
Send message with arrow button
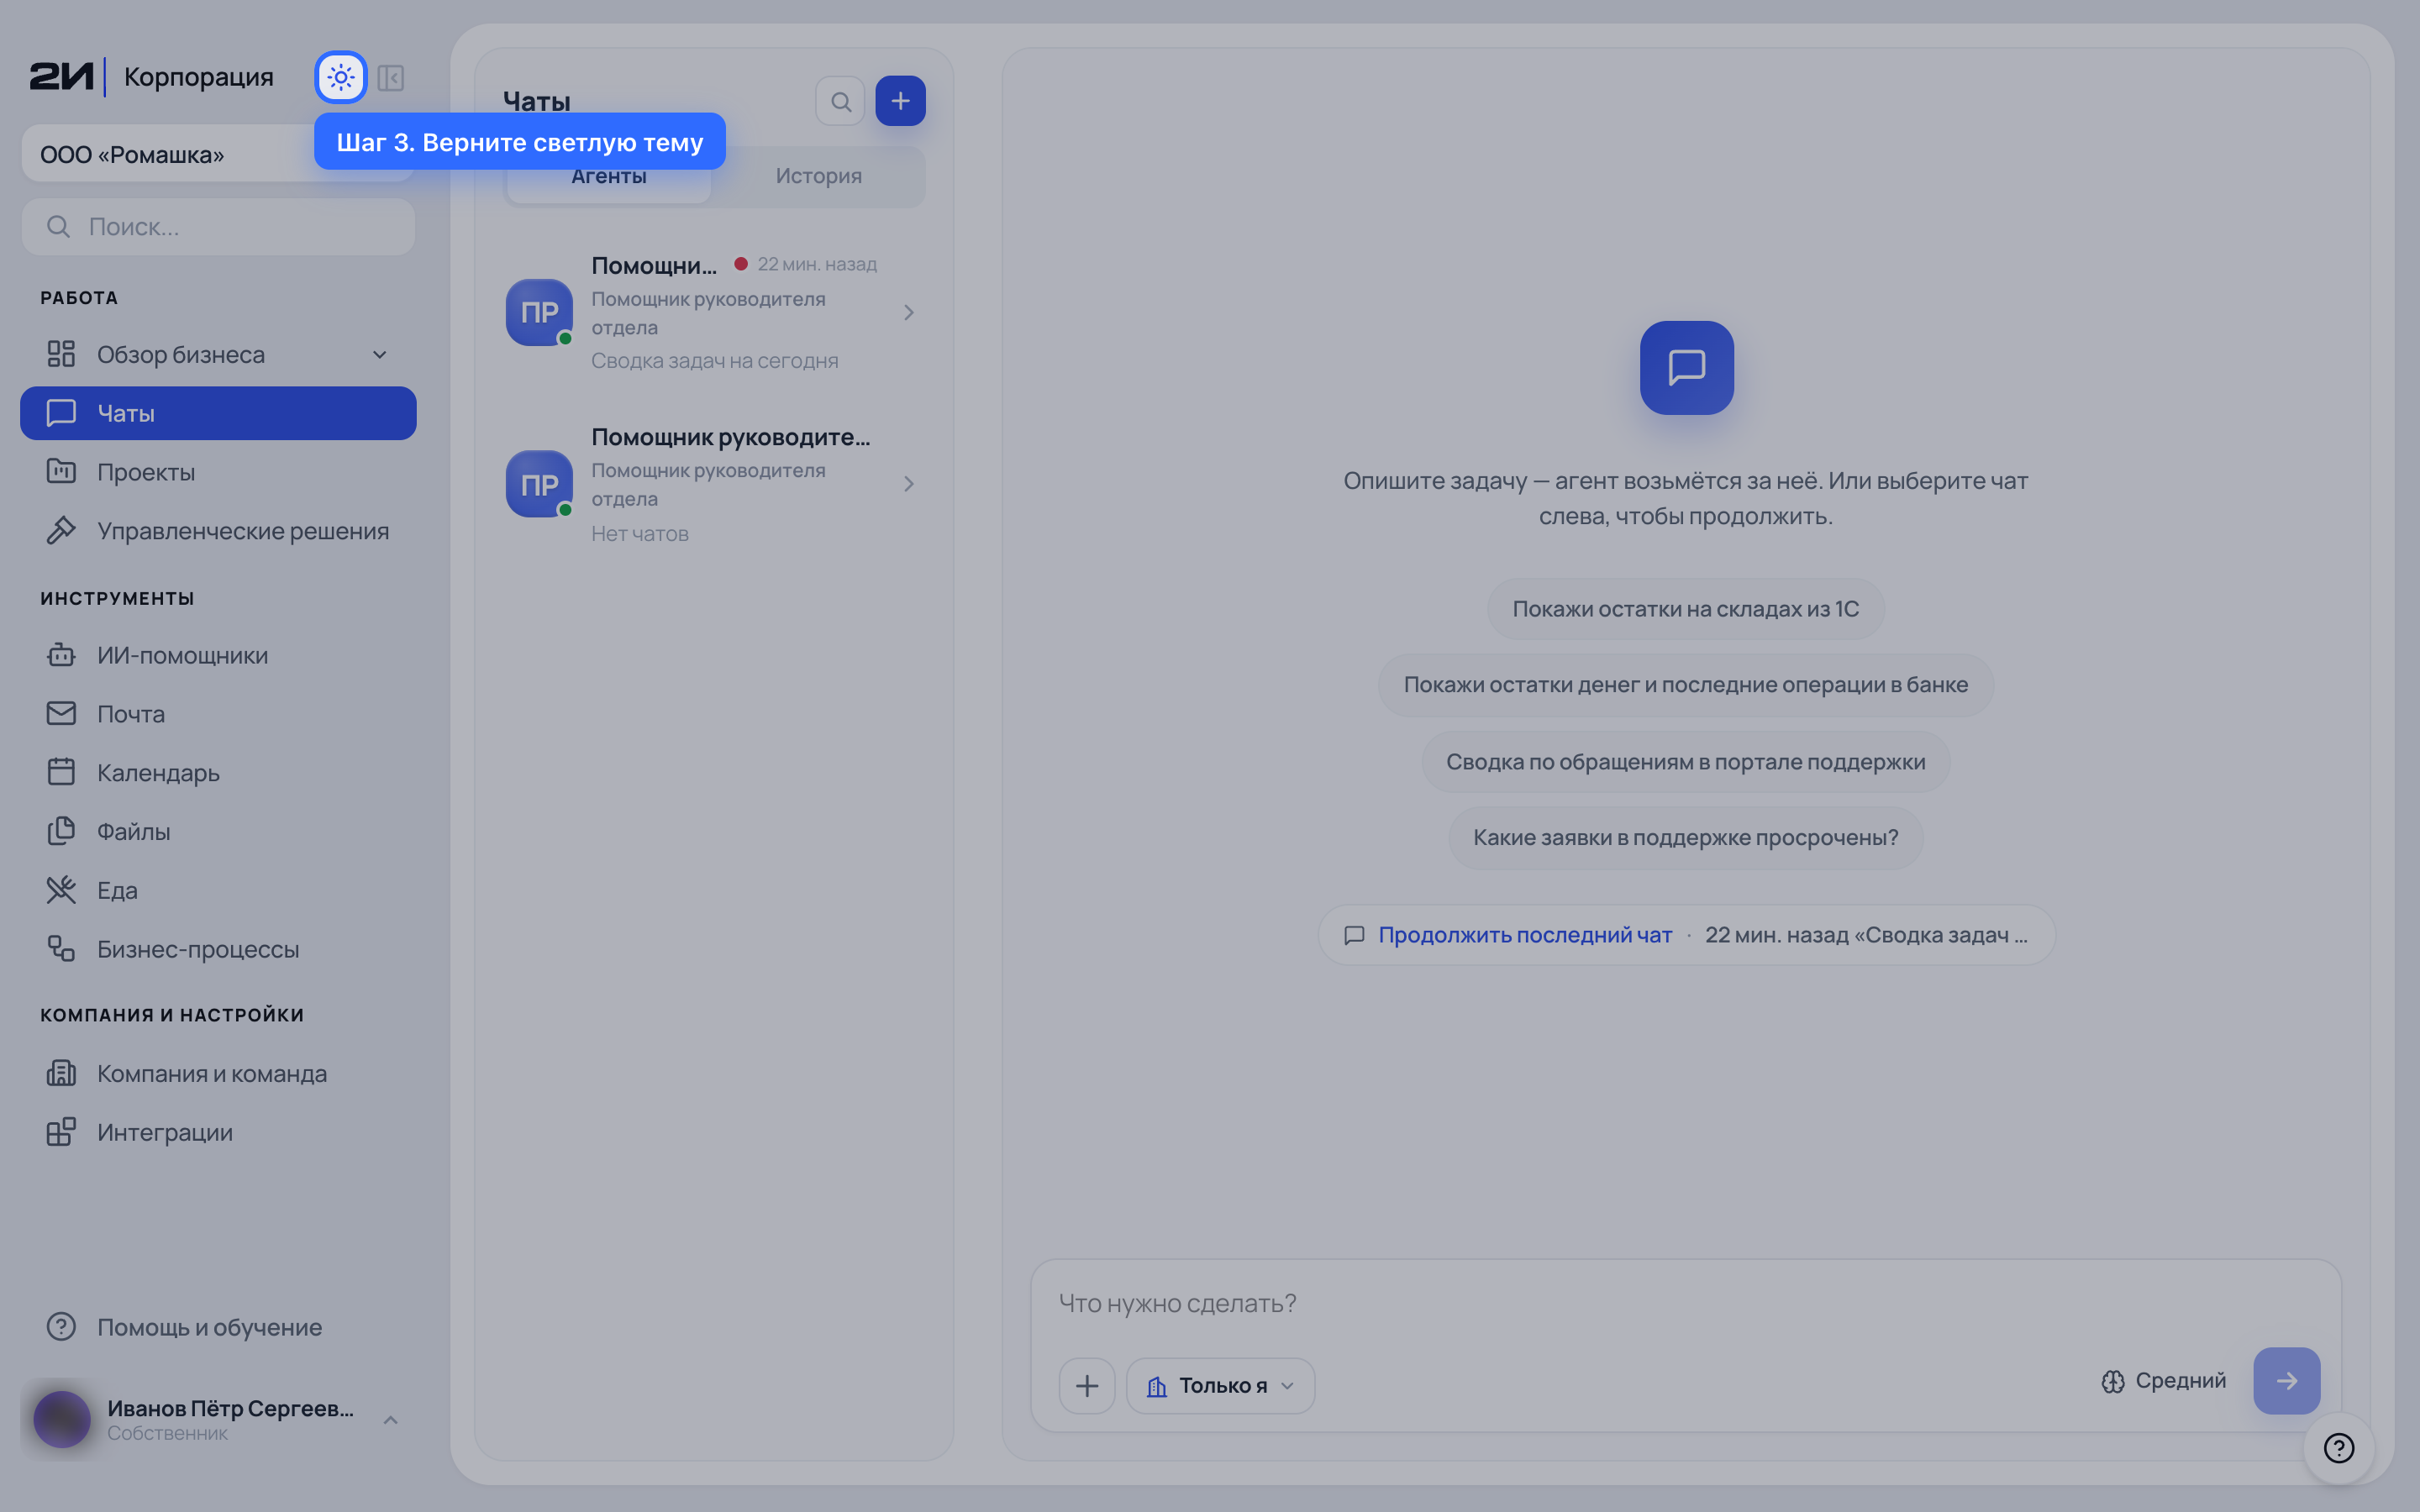(2286, 1381)
